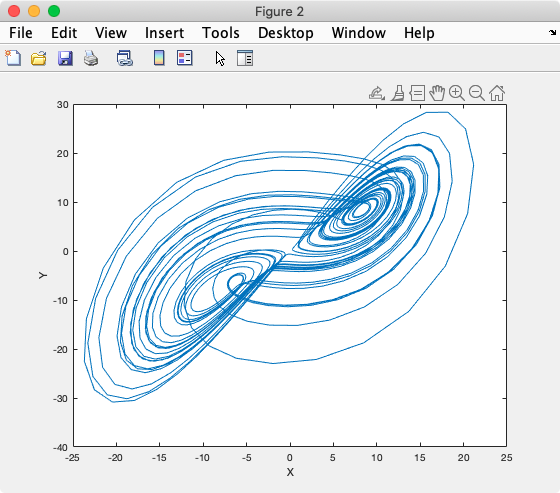The height and width of the screenshot is (493, 560).
Task: Click the x-axis tick label 25
Action: click(x=506, y=458)
